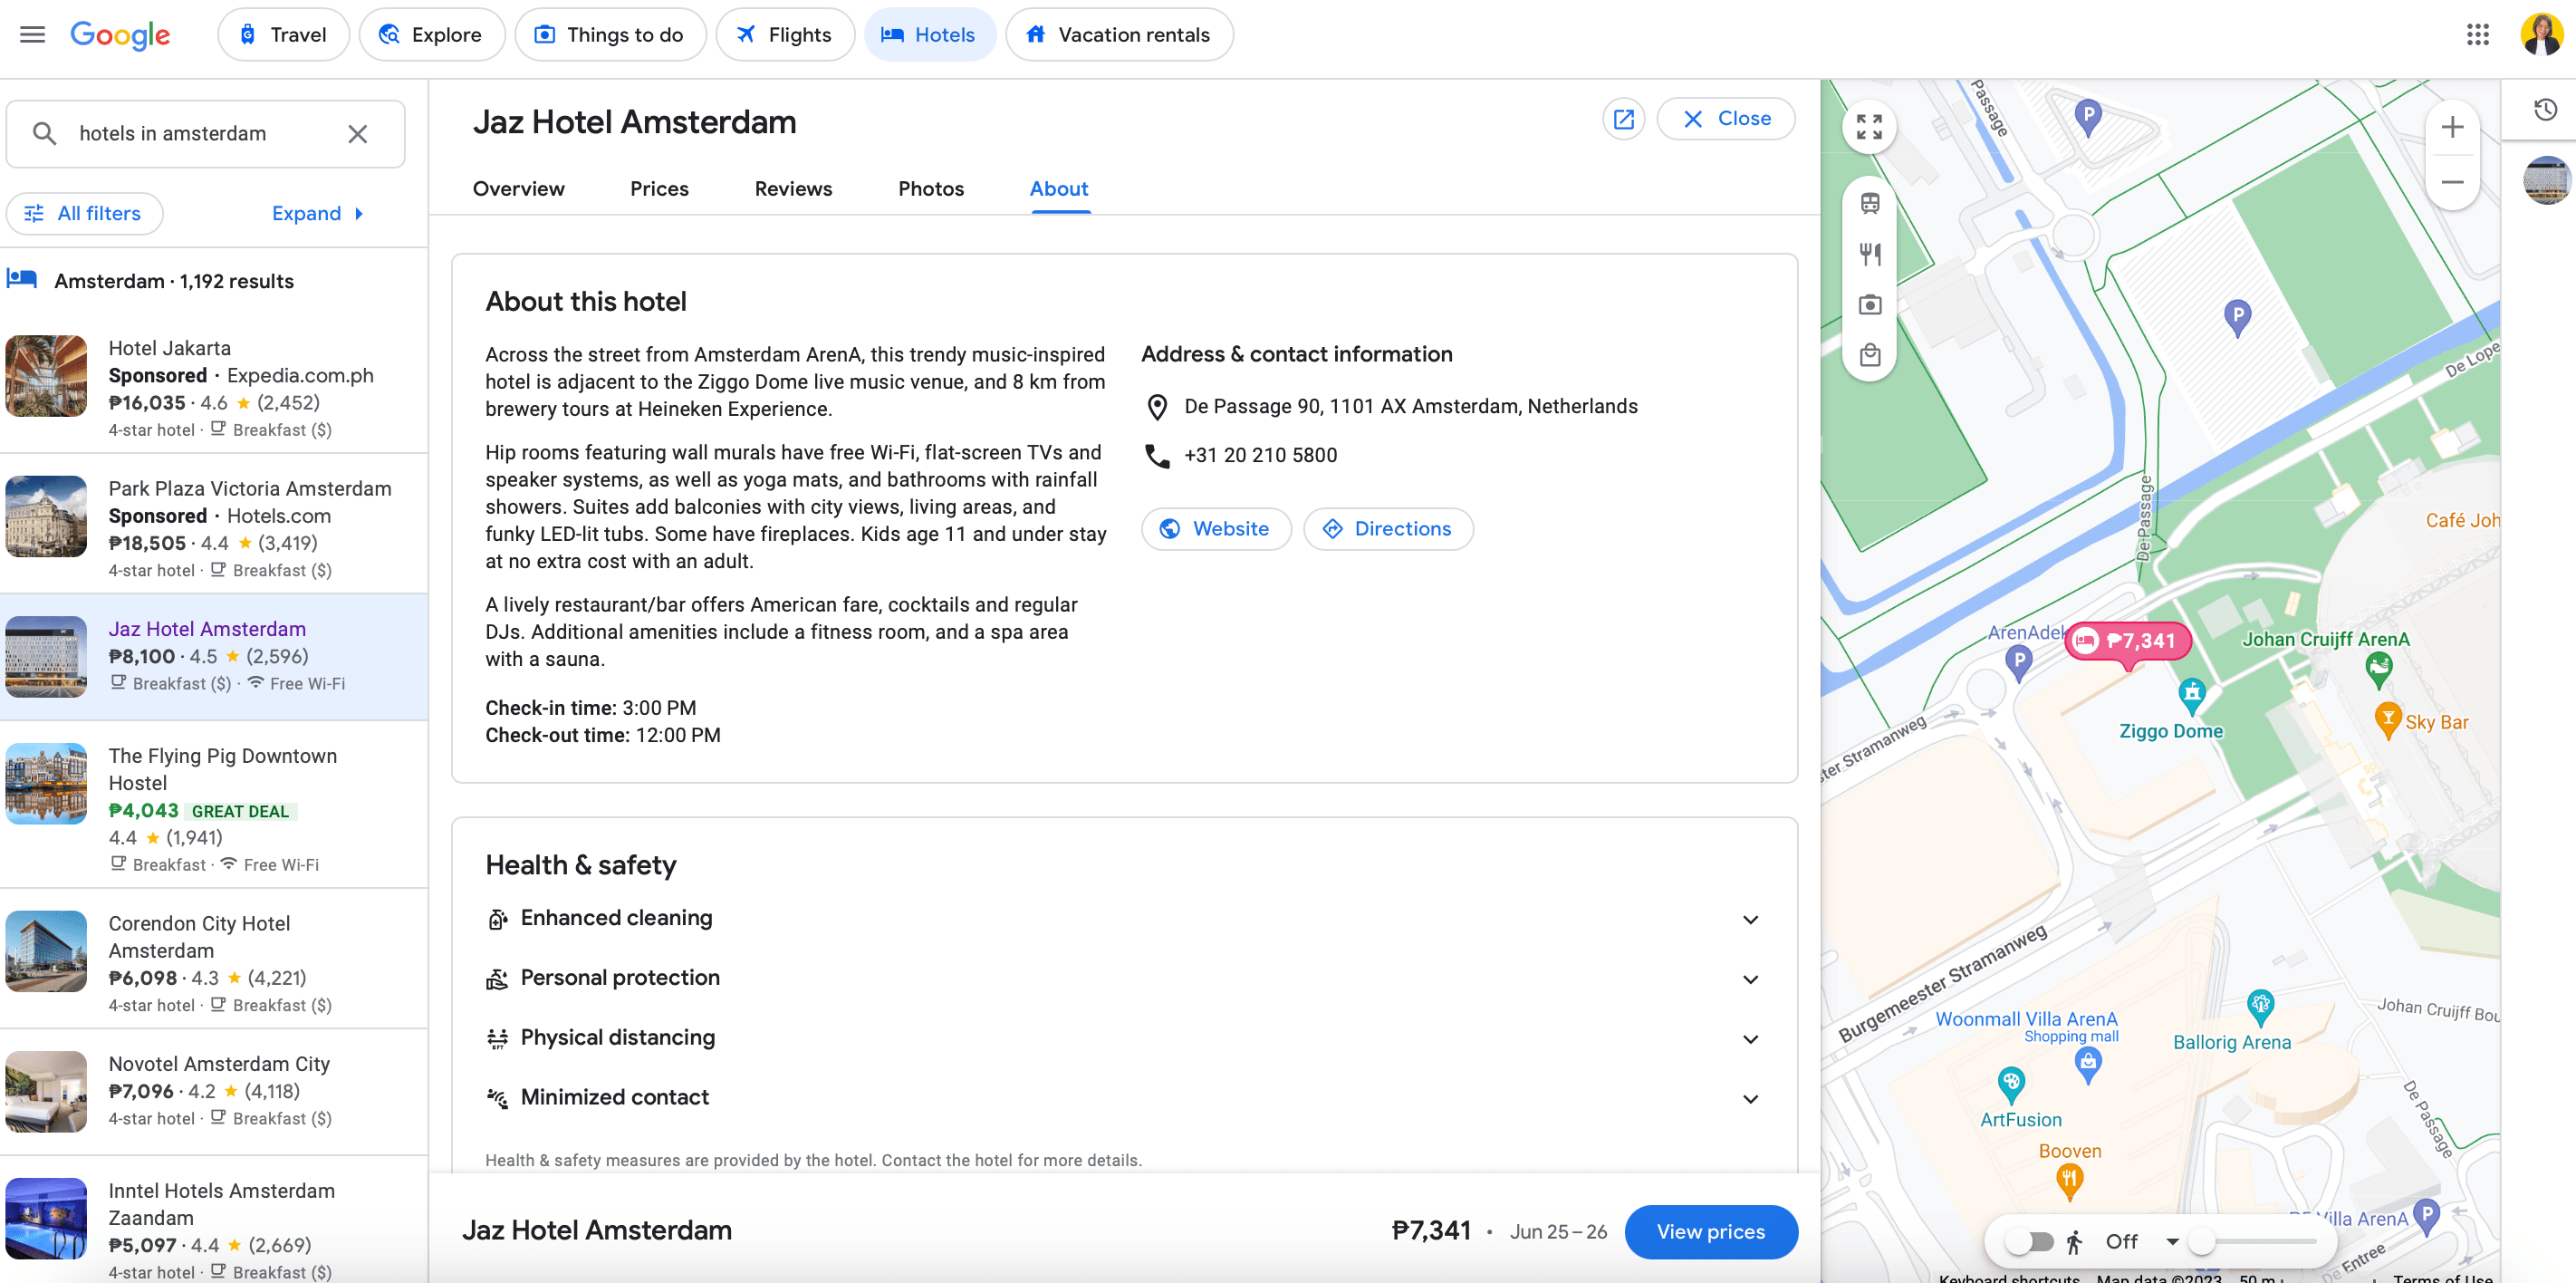Viewport: 2576px width, 1283px height.
Task: Click the Jaz Hotel Amsterdam list title
Action: click(x=207, y=629)
